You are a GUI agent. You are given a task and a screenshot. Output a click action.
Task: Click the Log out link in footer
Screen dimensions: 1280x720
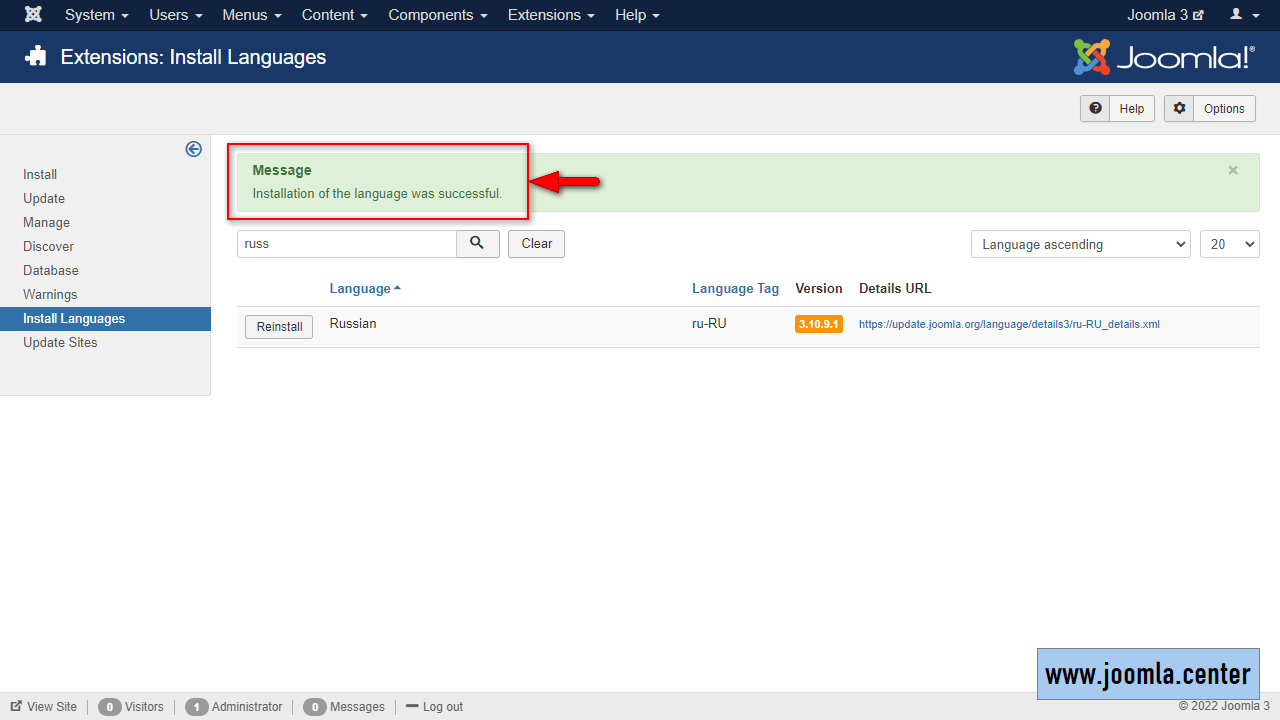434,707
